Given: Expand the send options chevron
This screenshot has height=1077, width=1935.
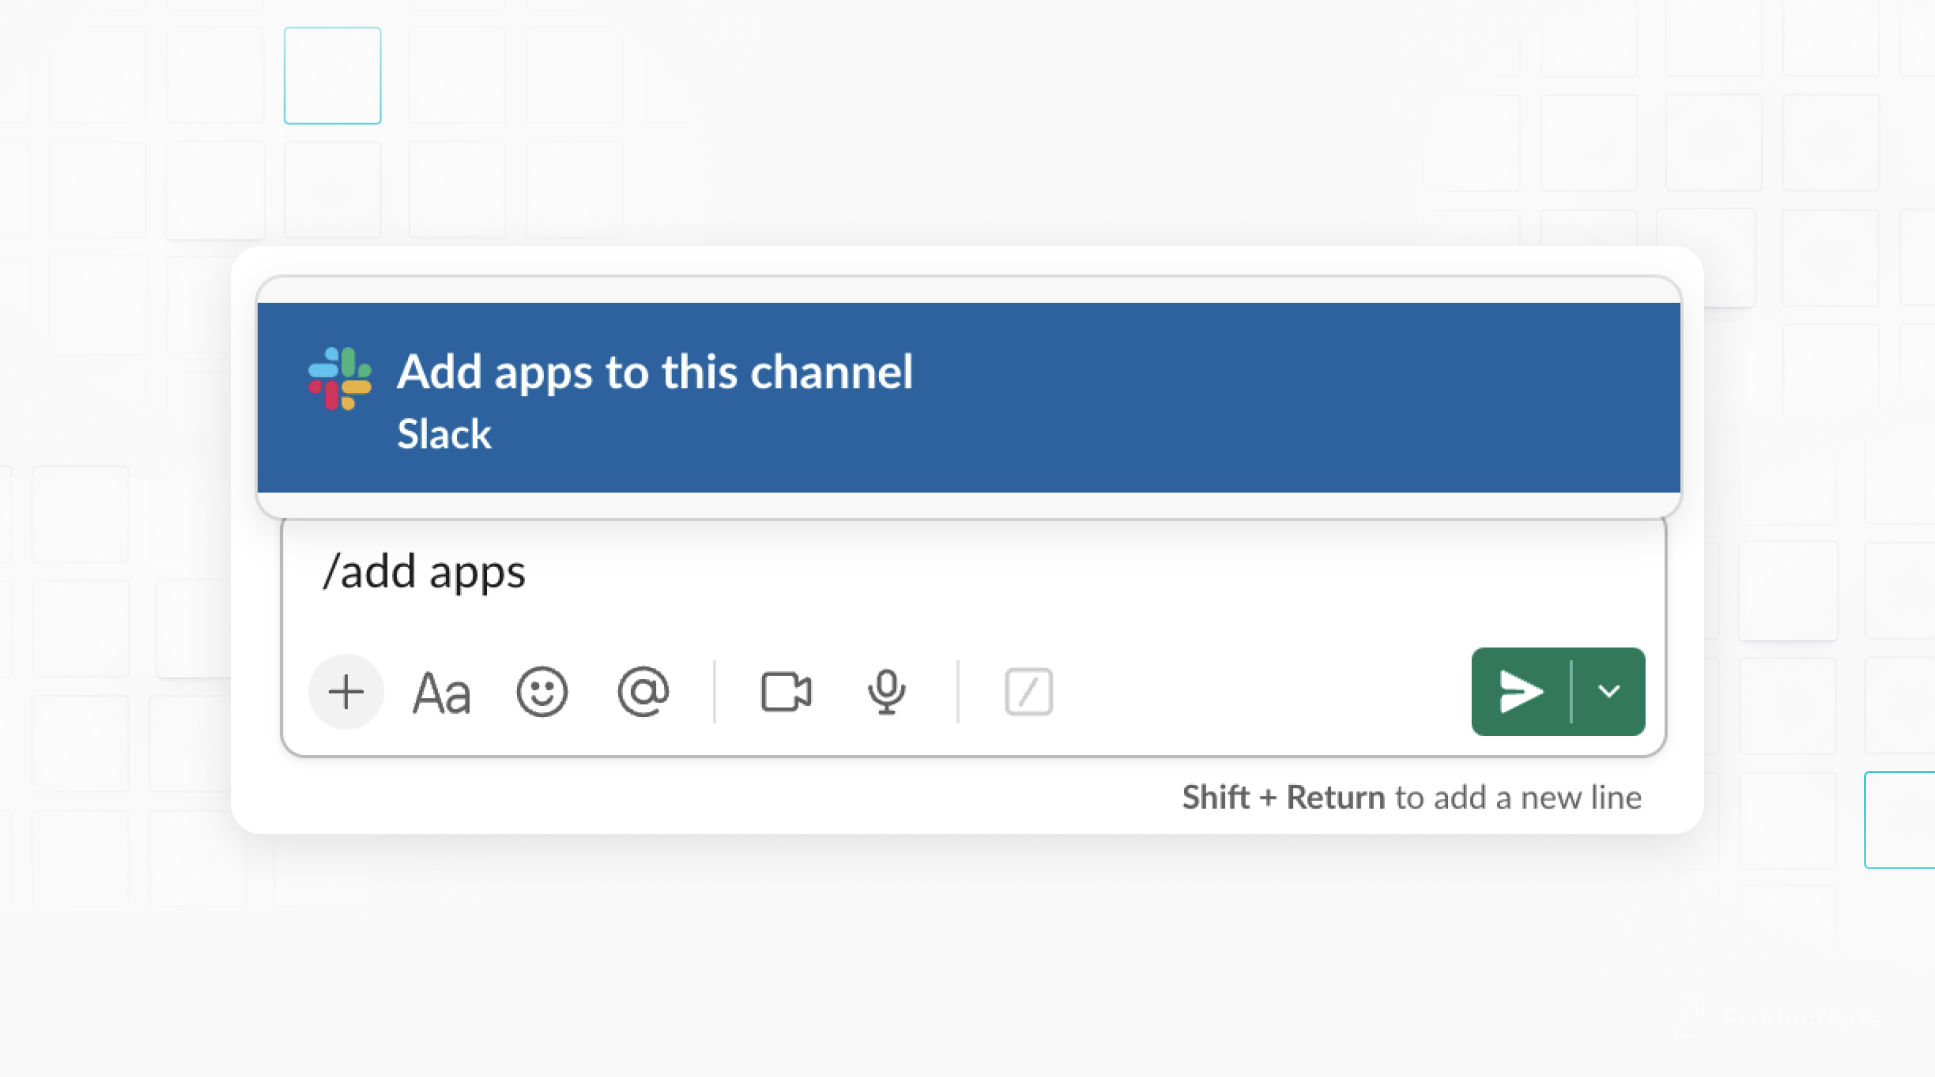Looking at the screenshot, I should coord(1609,692).
